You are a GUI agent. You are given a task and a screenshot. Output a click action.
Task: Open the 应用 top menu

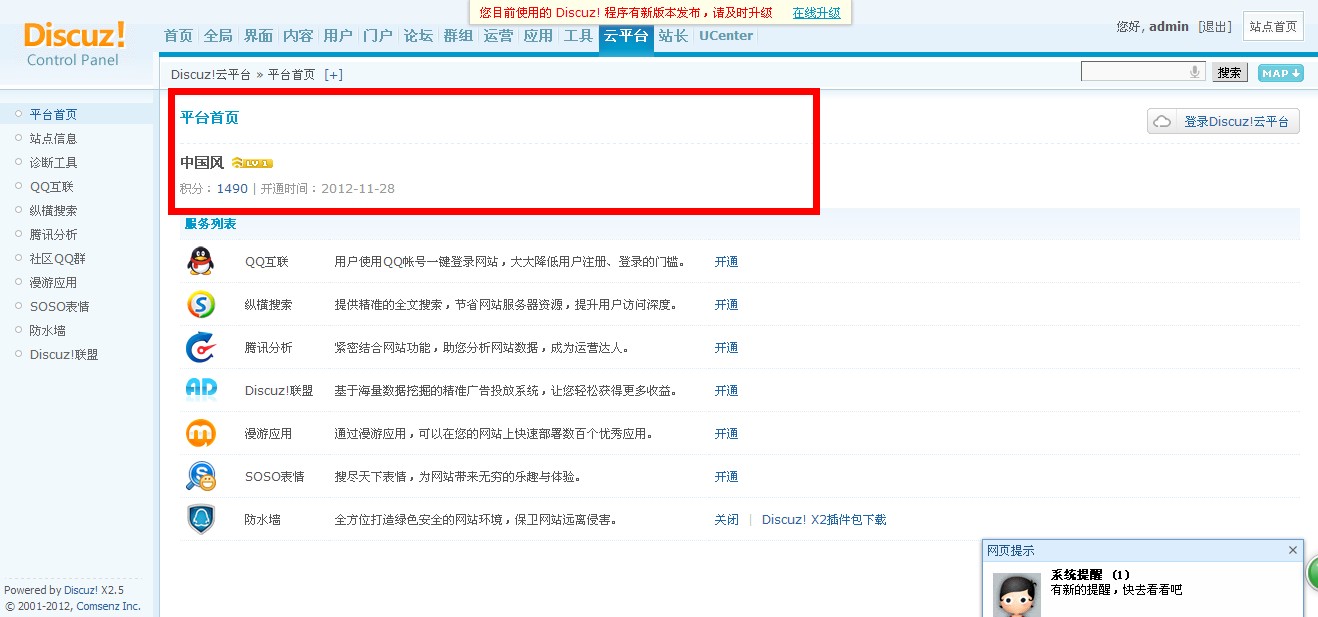coord(538,36)
